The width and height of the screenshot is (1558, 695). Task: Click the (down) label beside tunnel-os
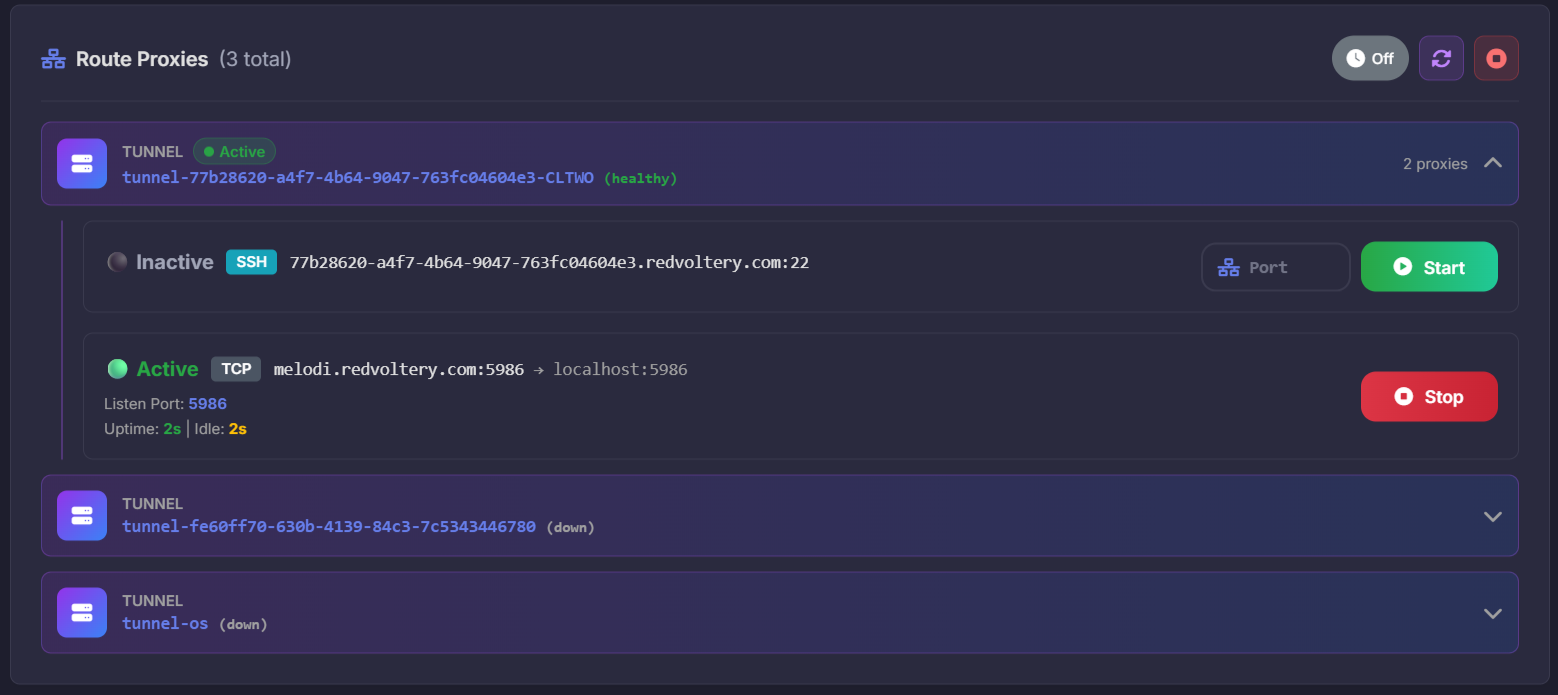[243, 624]
